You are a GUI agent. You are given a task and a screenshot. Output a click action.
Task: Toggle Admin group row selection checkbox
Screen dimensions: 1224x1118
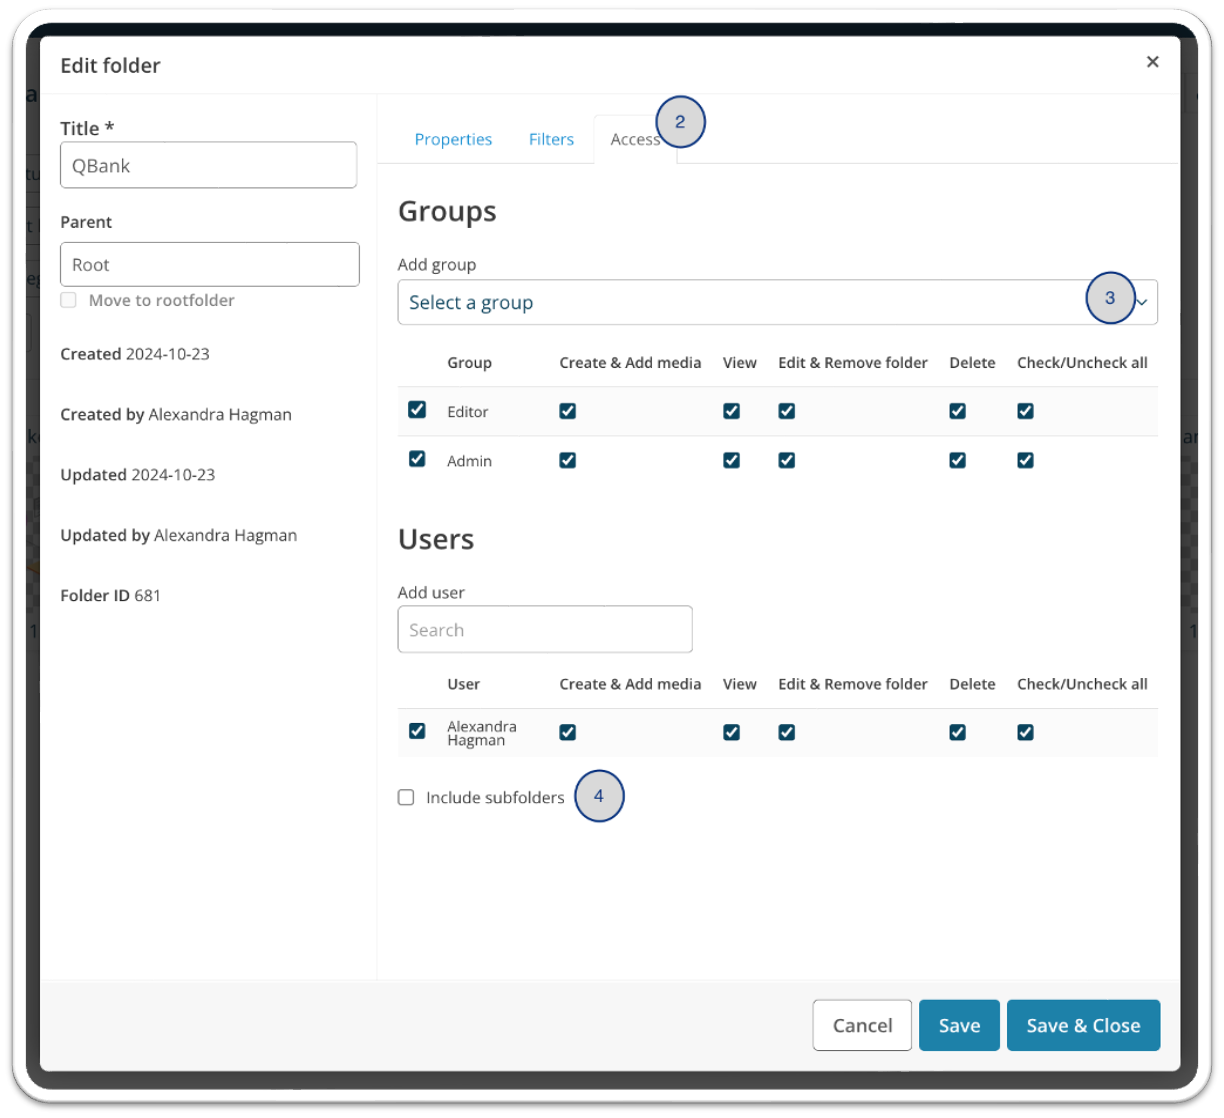417,459
